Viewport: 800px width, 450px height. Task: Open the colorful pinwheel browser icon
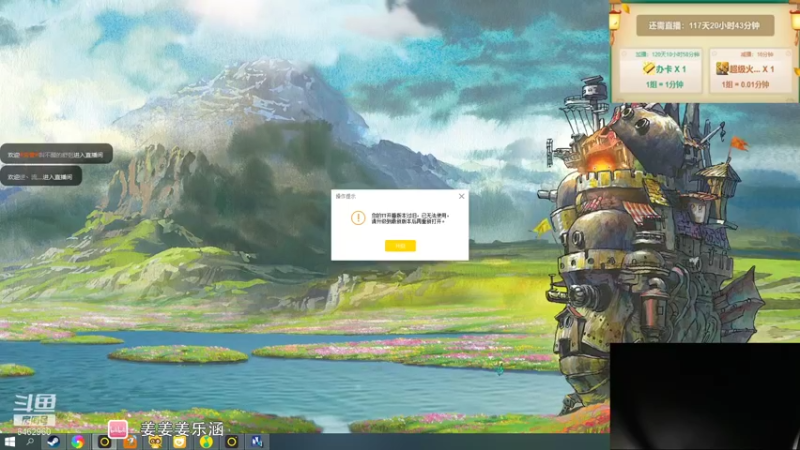click(x=78, y=442)
